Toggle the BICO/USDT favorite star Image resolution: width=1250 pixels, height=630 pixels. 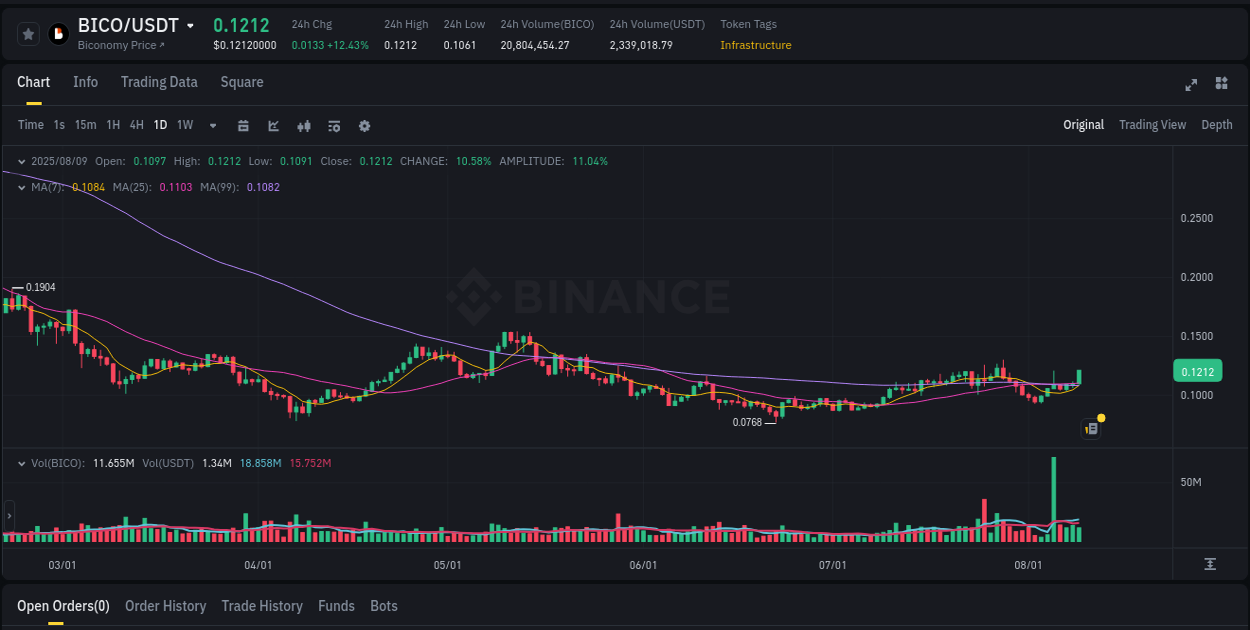pyautogui.click(x=28, y=33)
